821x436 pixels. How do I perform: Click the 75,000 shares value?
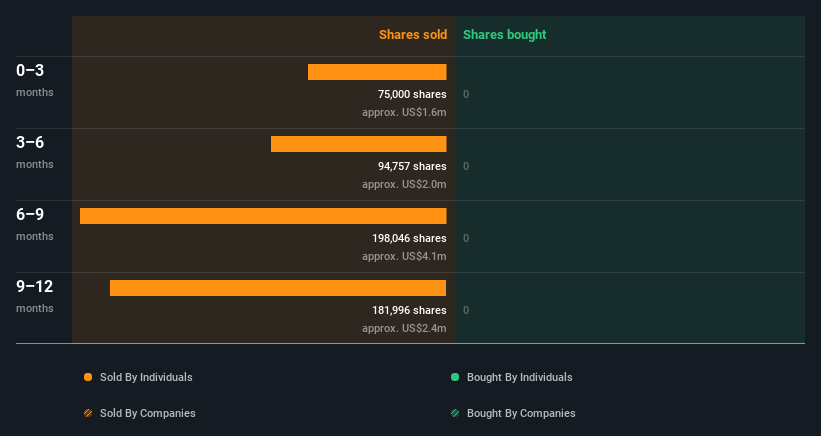(412, 94)
